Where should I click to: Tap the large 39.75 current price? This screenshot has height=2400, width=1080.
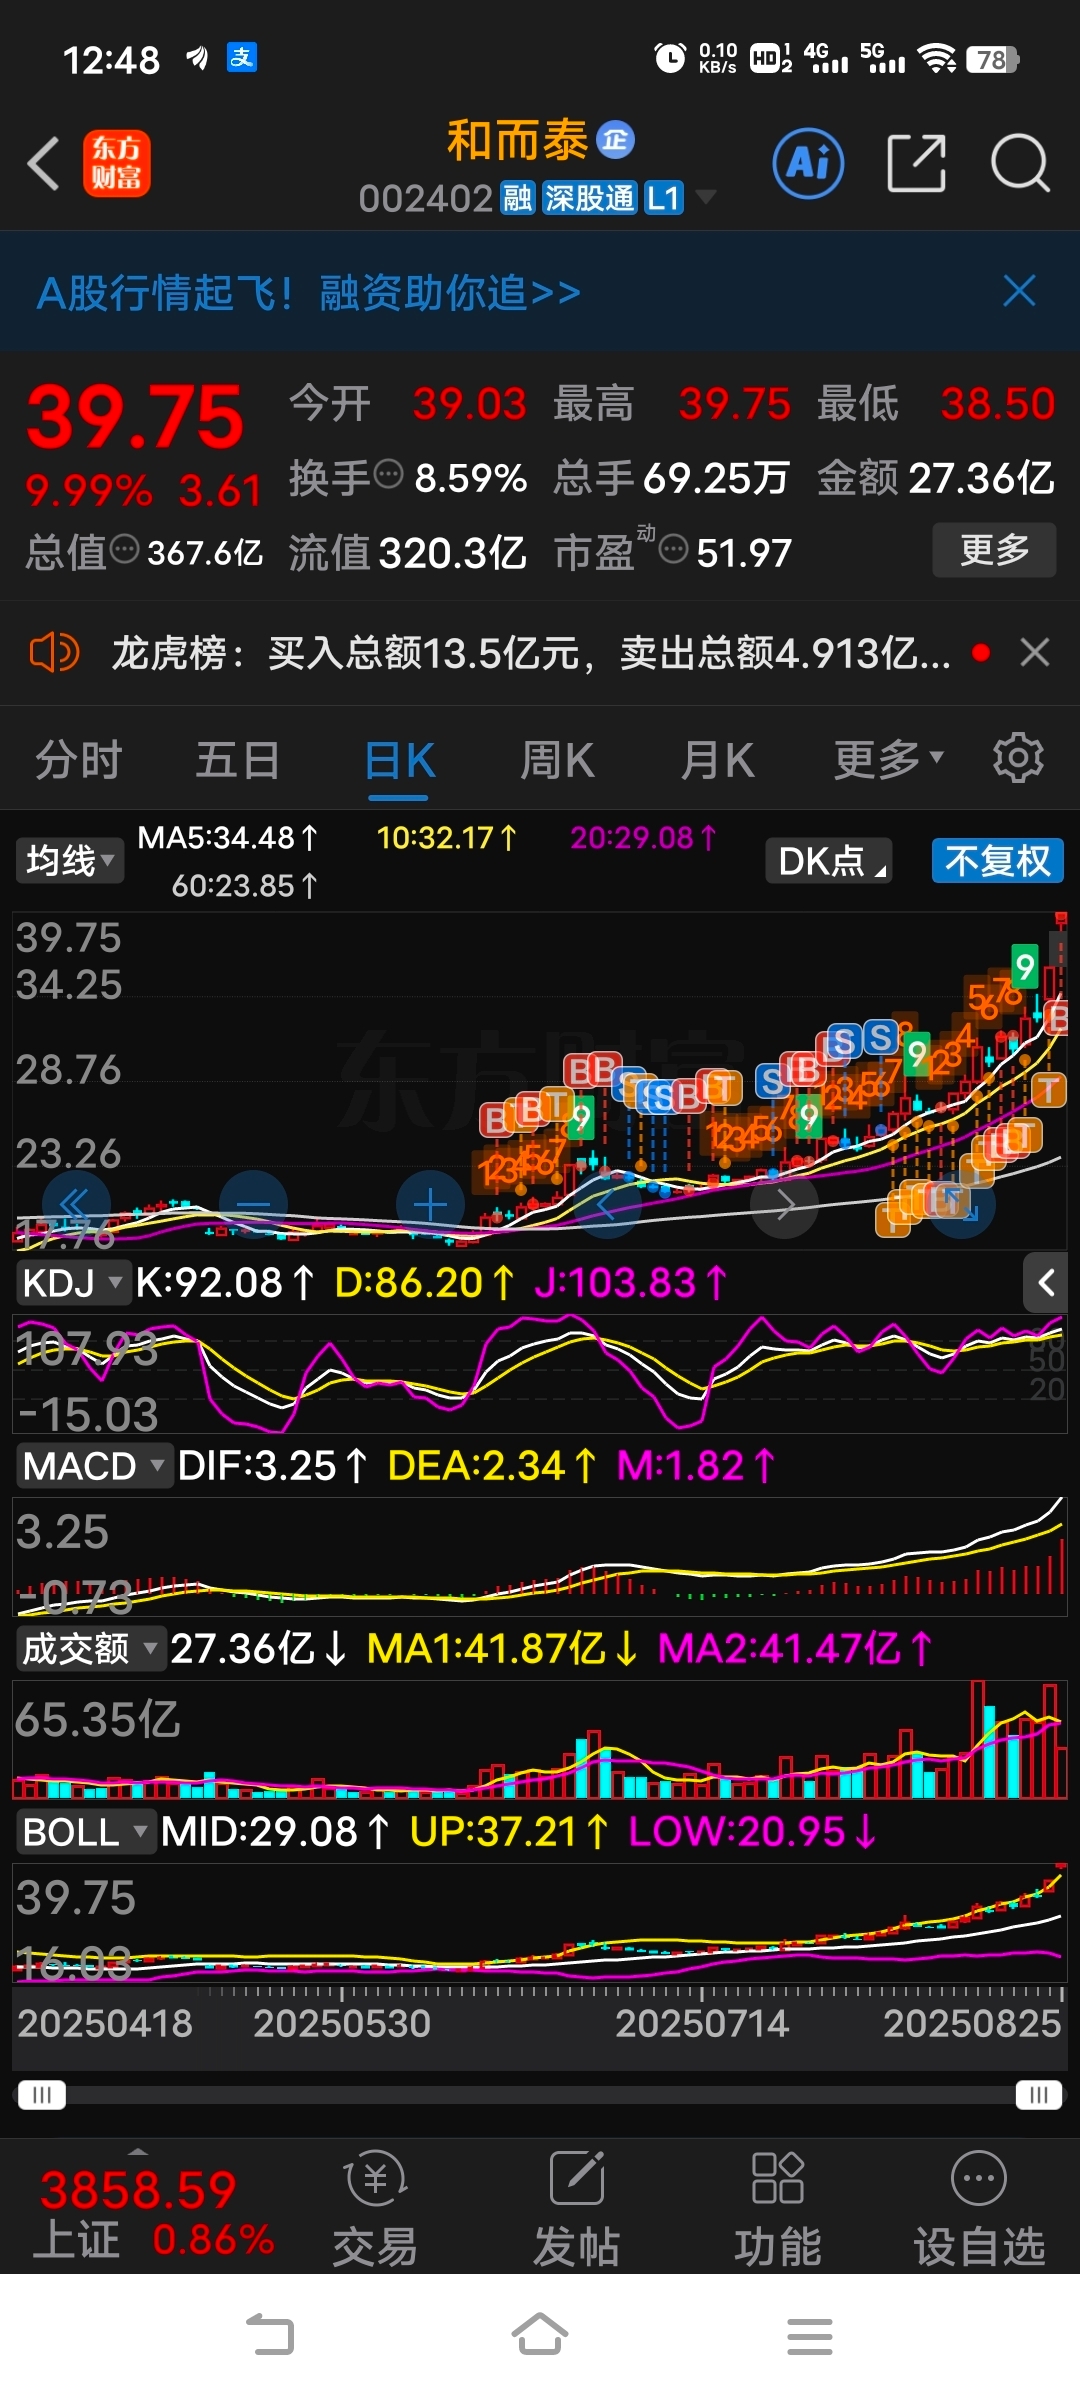click(x=135, y=417)
